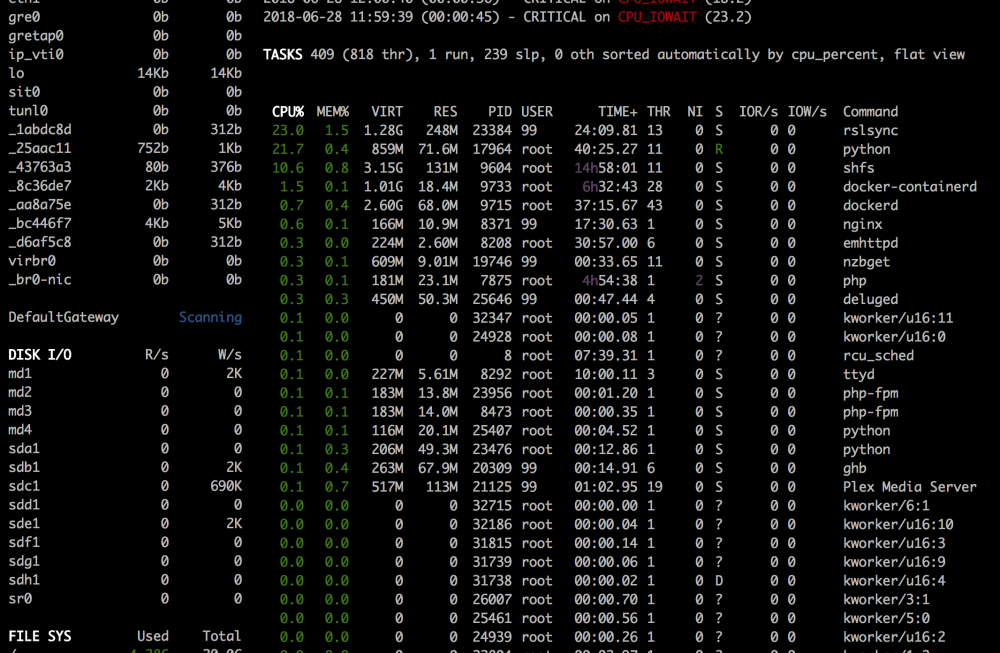The height and width of the screenshot is (653, 1000).
Task: Click the IOW/s column header
Action: (x=807, y=112)
